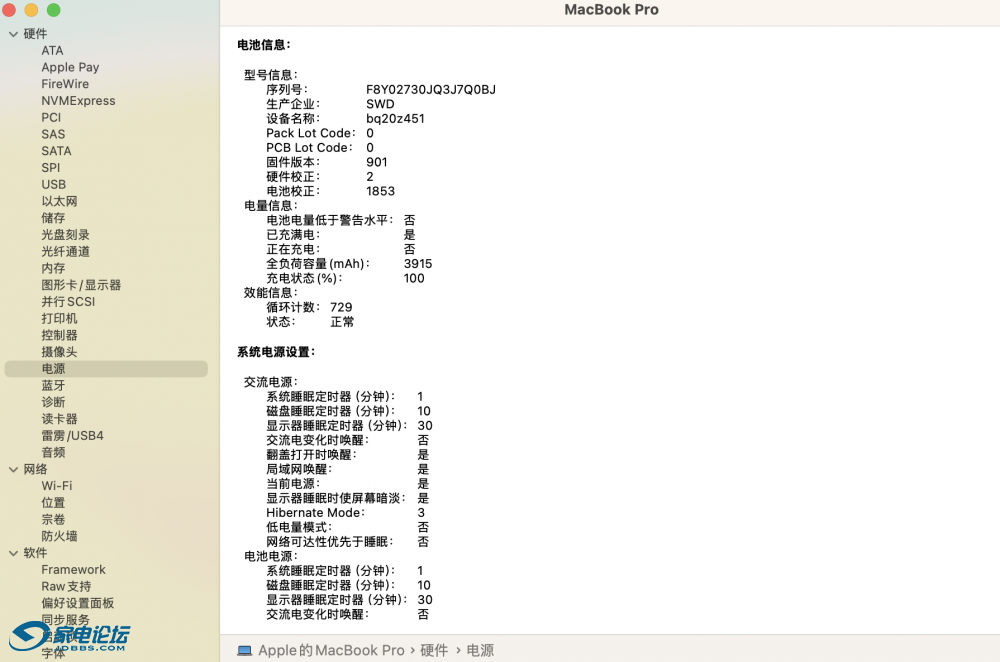Select SAS sidebar item

tap(53, 134)
